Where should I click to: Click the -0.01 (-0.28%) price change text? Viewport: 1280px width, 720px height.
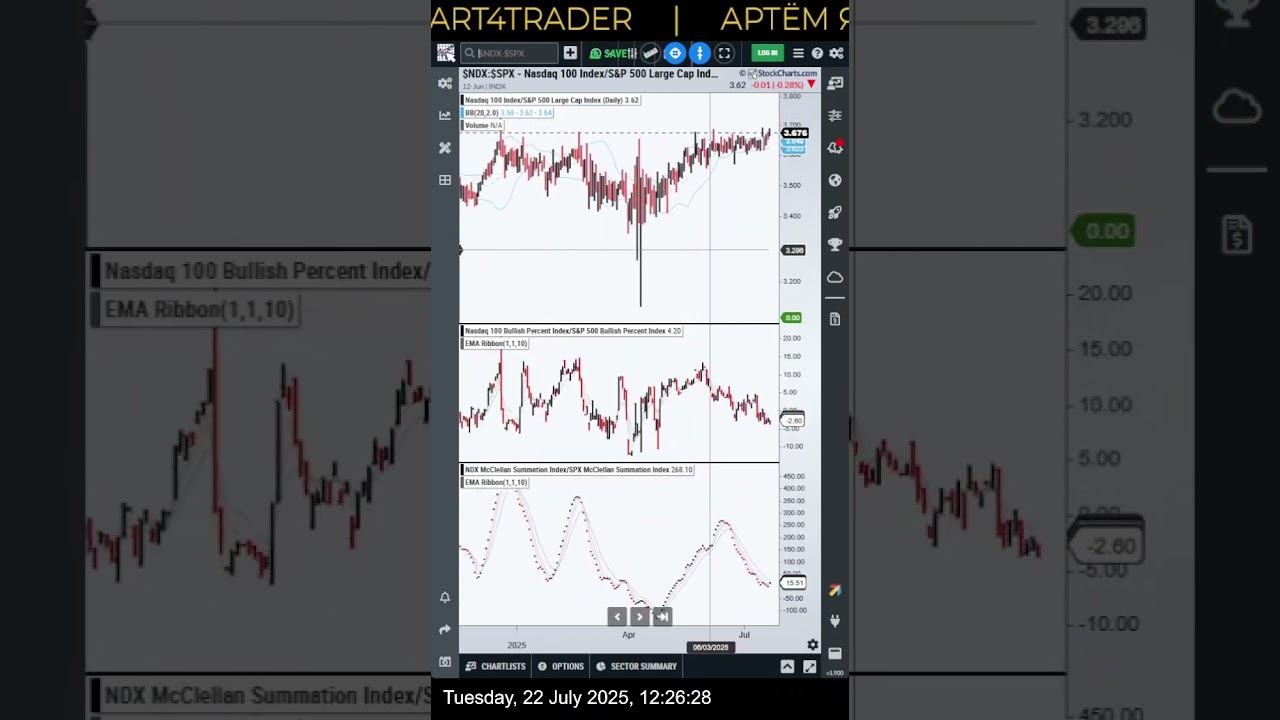[x=778, y=85]
